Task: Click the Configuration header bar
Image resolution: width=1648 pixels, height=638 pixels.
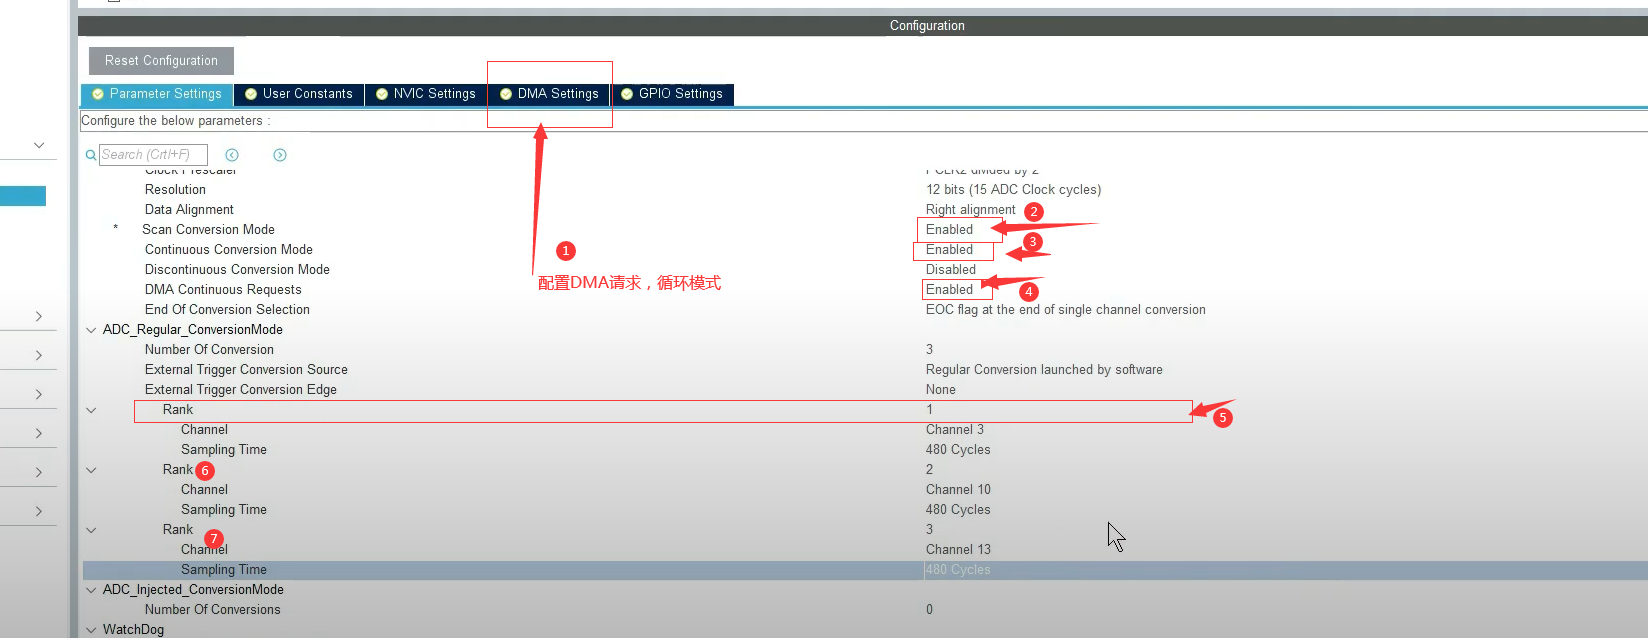Action: click(863, 26)
